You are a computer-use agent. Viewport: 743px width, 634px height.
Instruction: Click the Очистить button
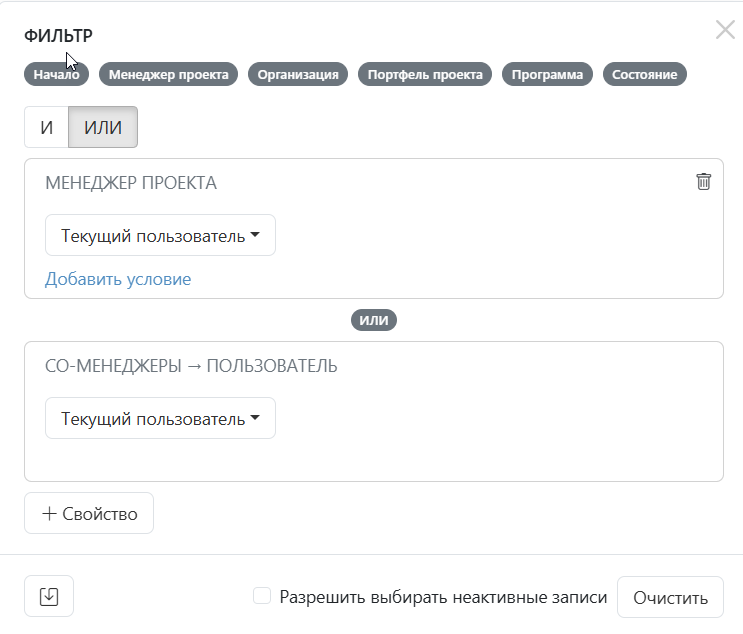point(670,598)
